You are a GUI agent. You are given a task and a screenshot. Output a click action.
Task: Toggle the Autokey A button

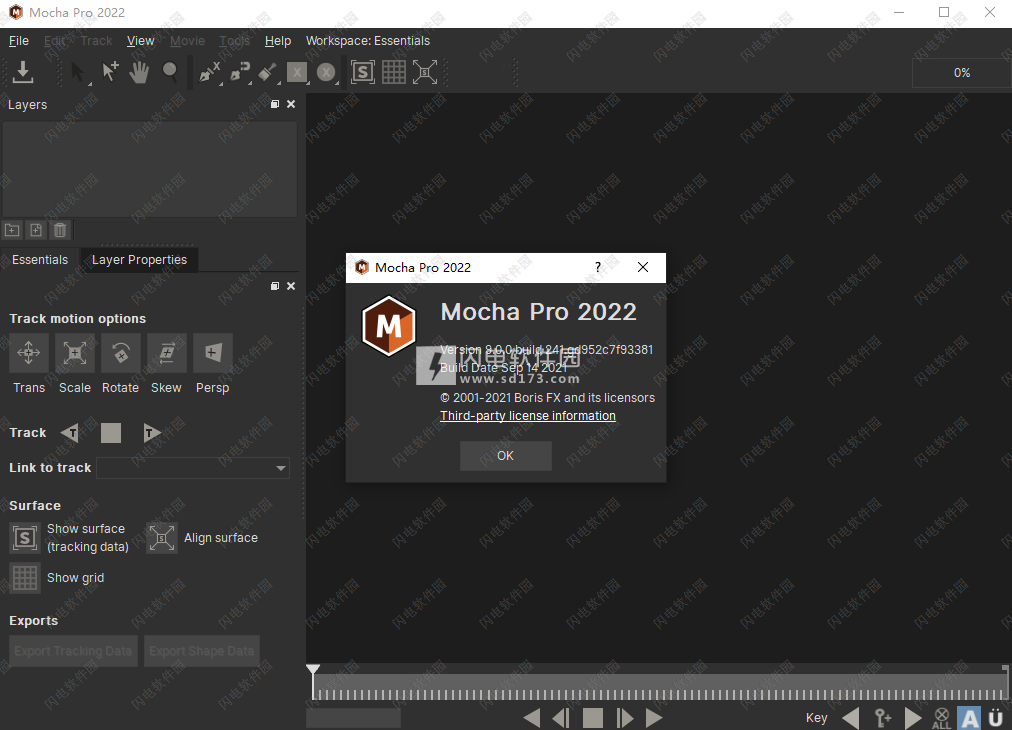(970, 718)
